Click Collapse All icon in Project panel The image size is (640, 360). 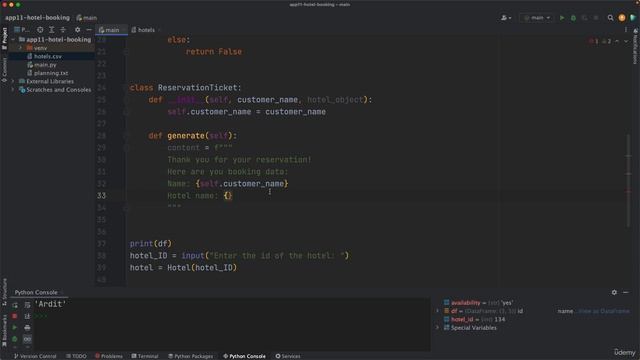pyautogui.click(x=63, y=30)
